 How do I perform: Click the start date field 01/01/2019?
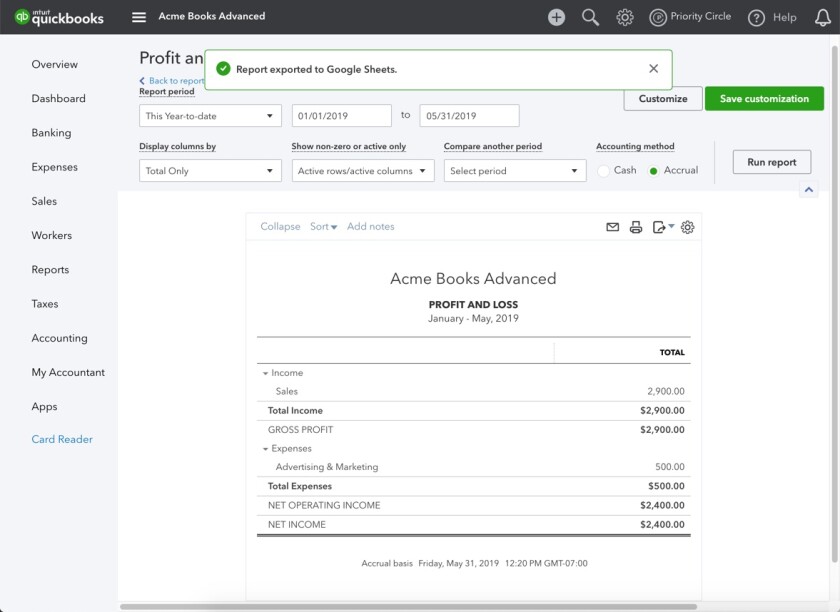[342, 116]
